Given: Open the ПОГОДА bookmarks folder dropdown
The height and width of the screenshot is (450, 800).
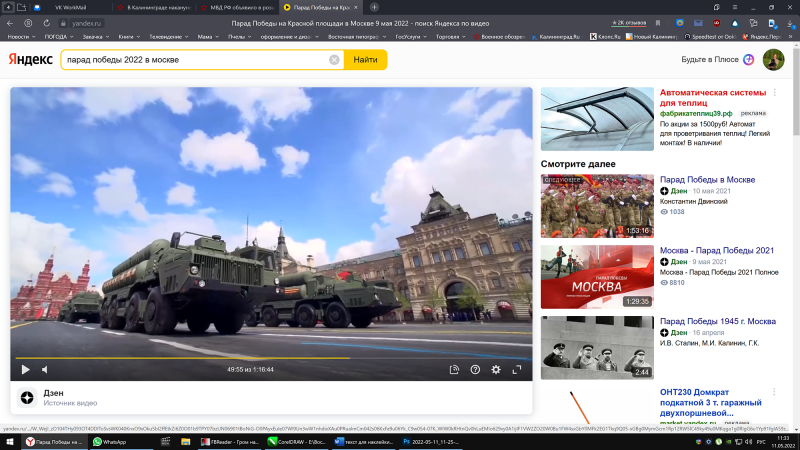Looking at the screenshot, I should point(58,36).
